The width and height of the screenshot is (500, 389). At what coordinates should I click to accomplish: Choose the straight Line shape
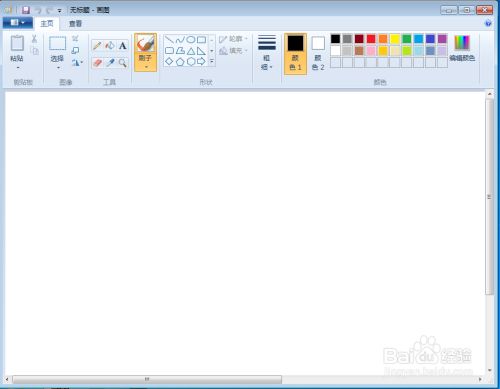(x=169, y=40)
